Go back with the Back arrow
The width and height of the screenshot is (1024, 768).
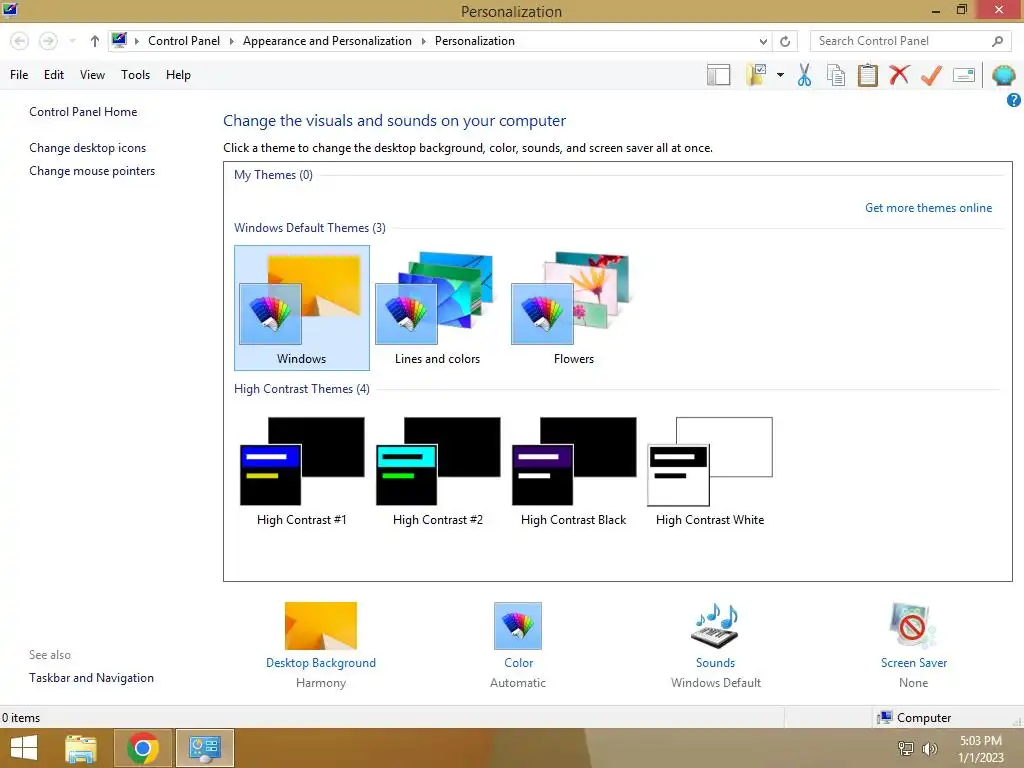pyautogui.click(x=20, y=41)
